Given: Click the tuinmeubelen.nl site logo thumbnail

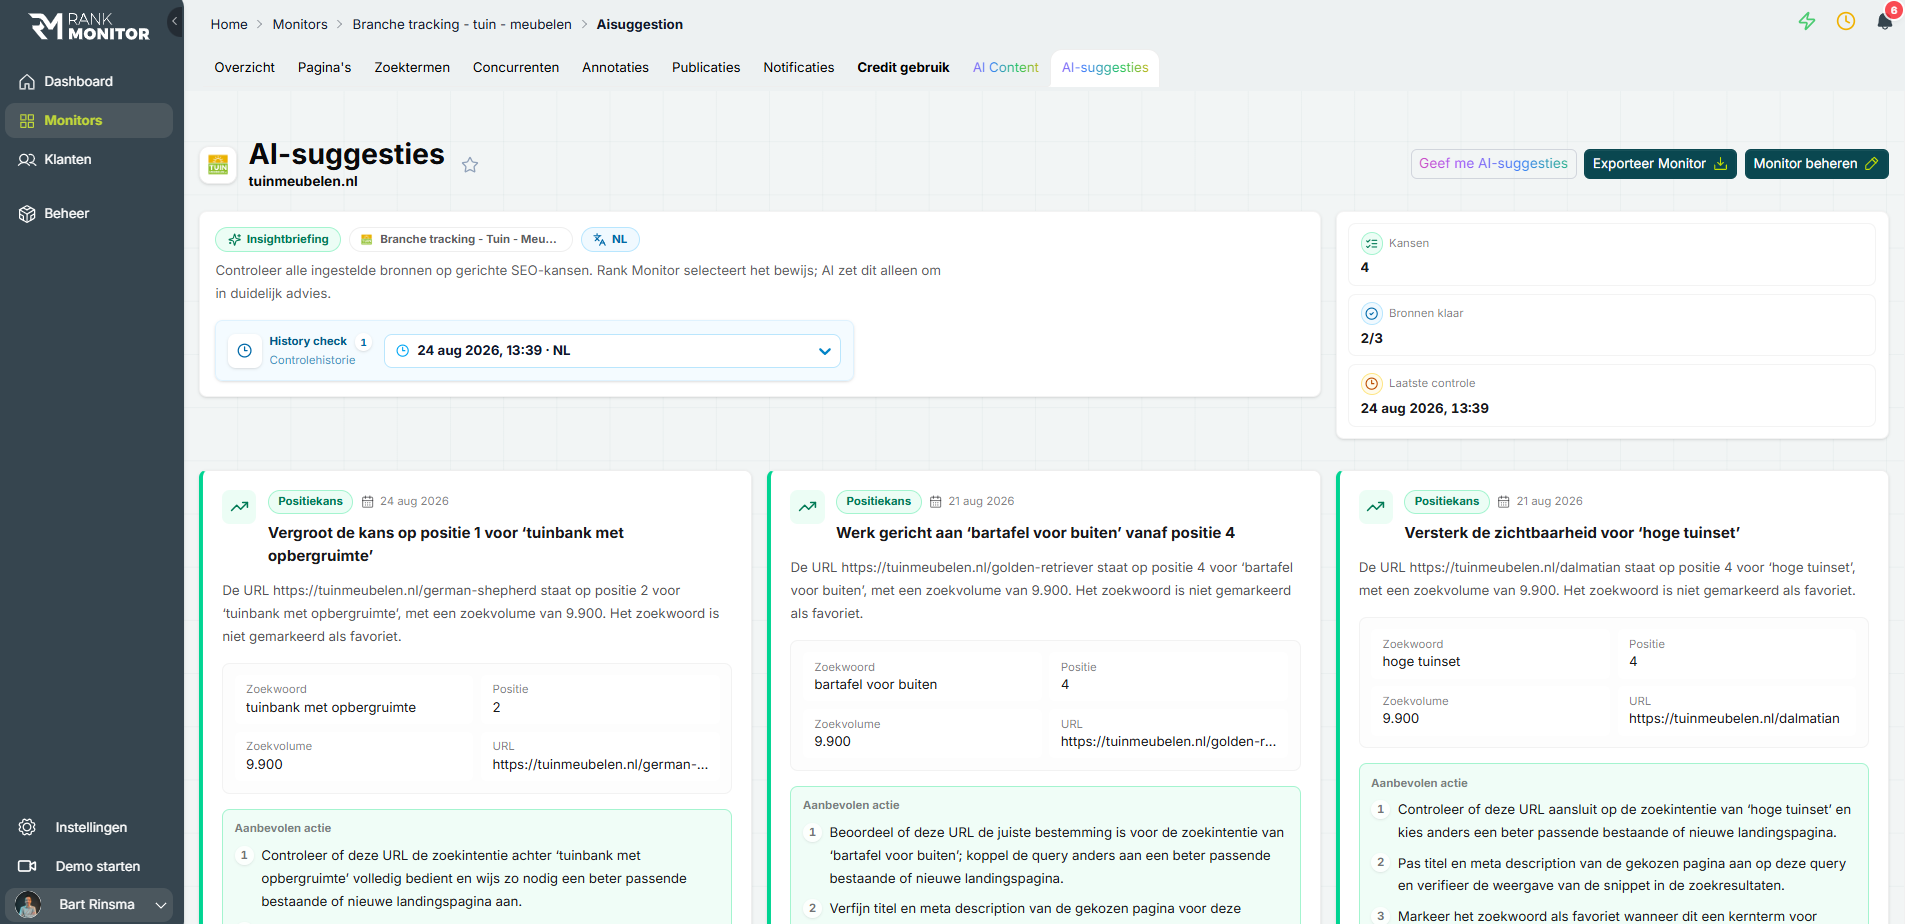Looking at the screenshot, I should point(218,166).
